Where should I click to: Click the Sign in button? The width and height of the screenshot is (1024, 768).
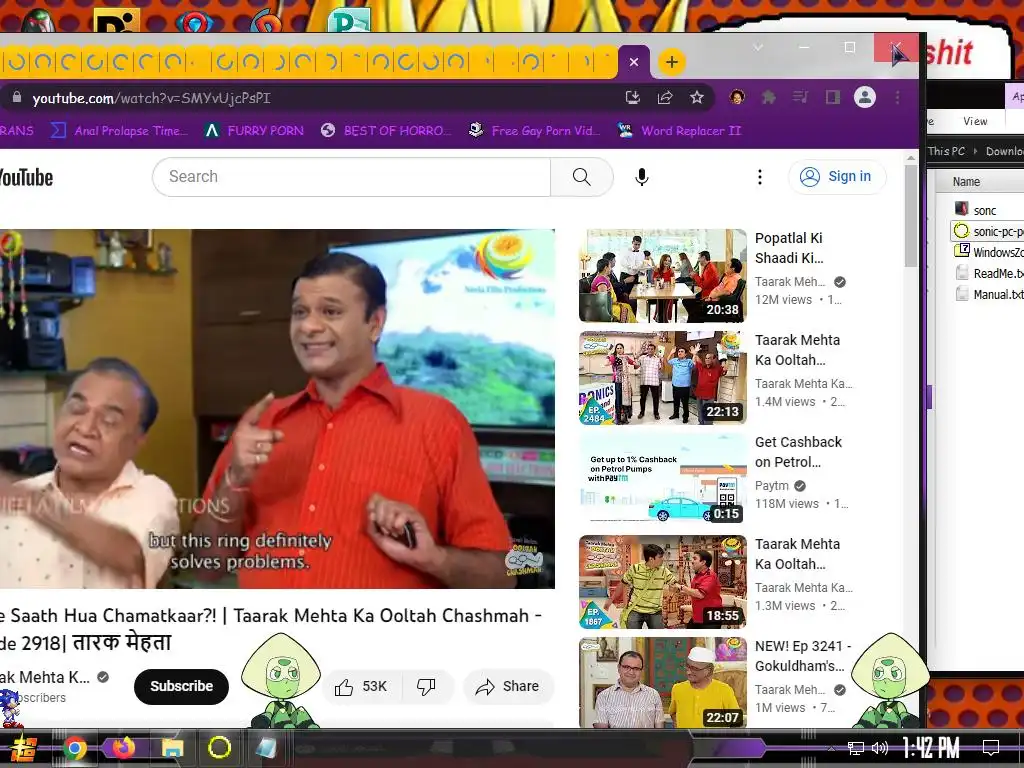[837, 176]
